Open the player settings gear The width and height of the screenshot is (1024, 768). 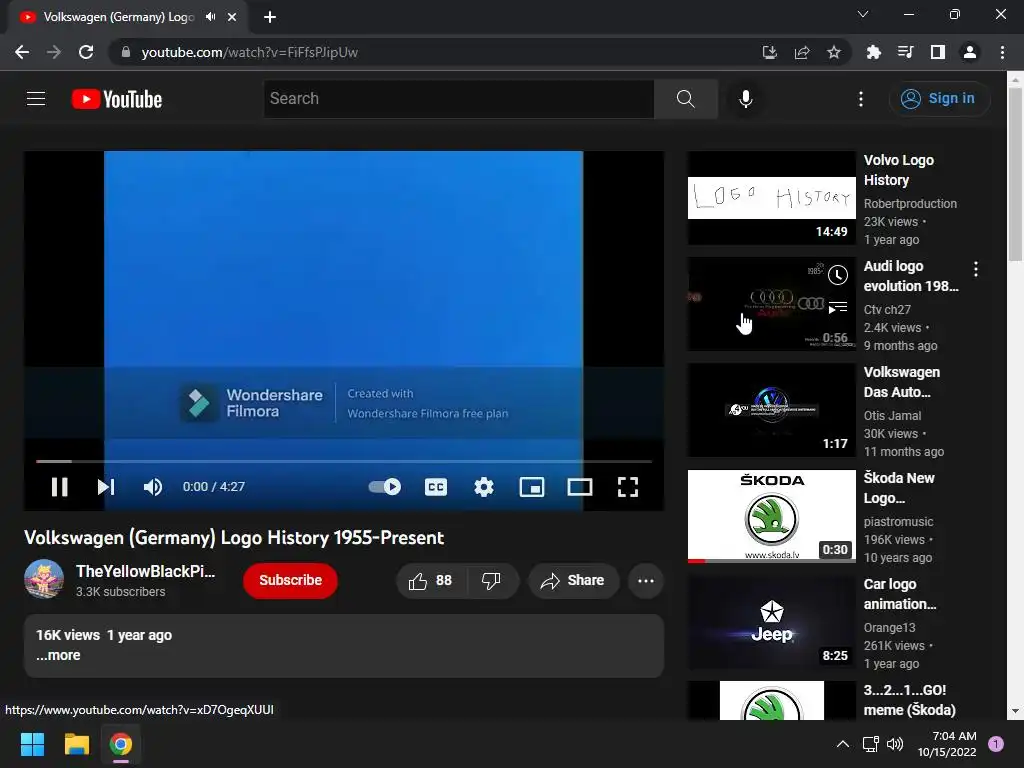pyautogui.click(x=484, y=487)
